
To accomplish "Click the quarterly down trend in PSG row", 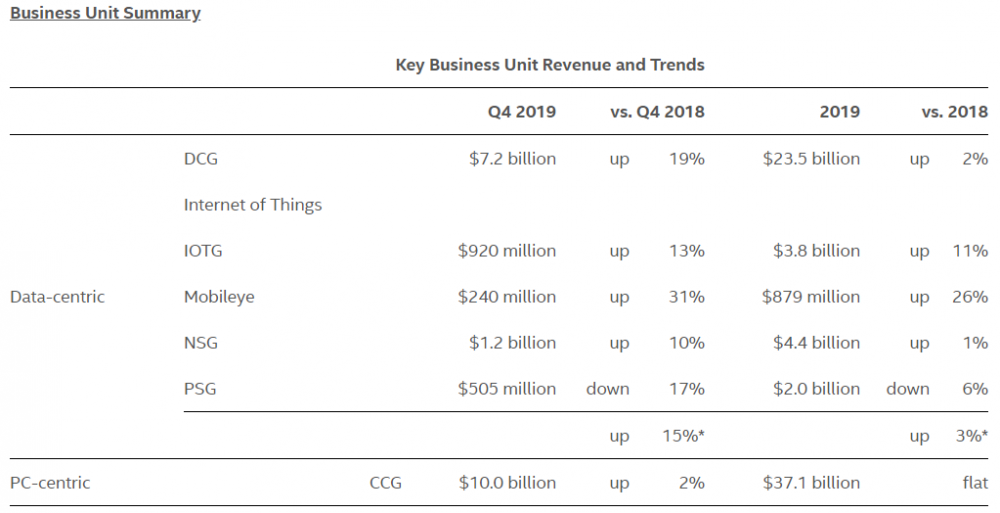I will pos(607,389).
